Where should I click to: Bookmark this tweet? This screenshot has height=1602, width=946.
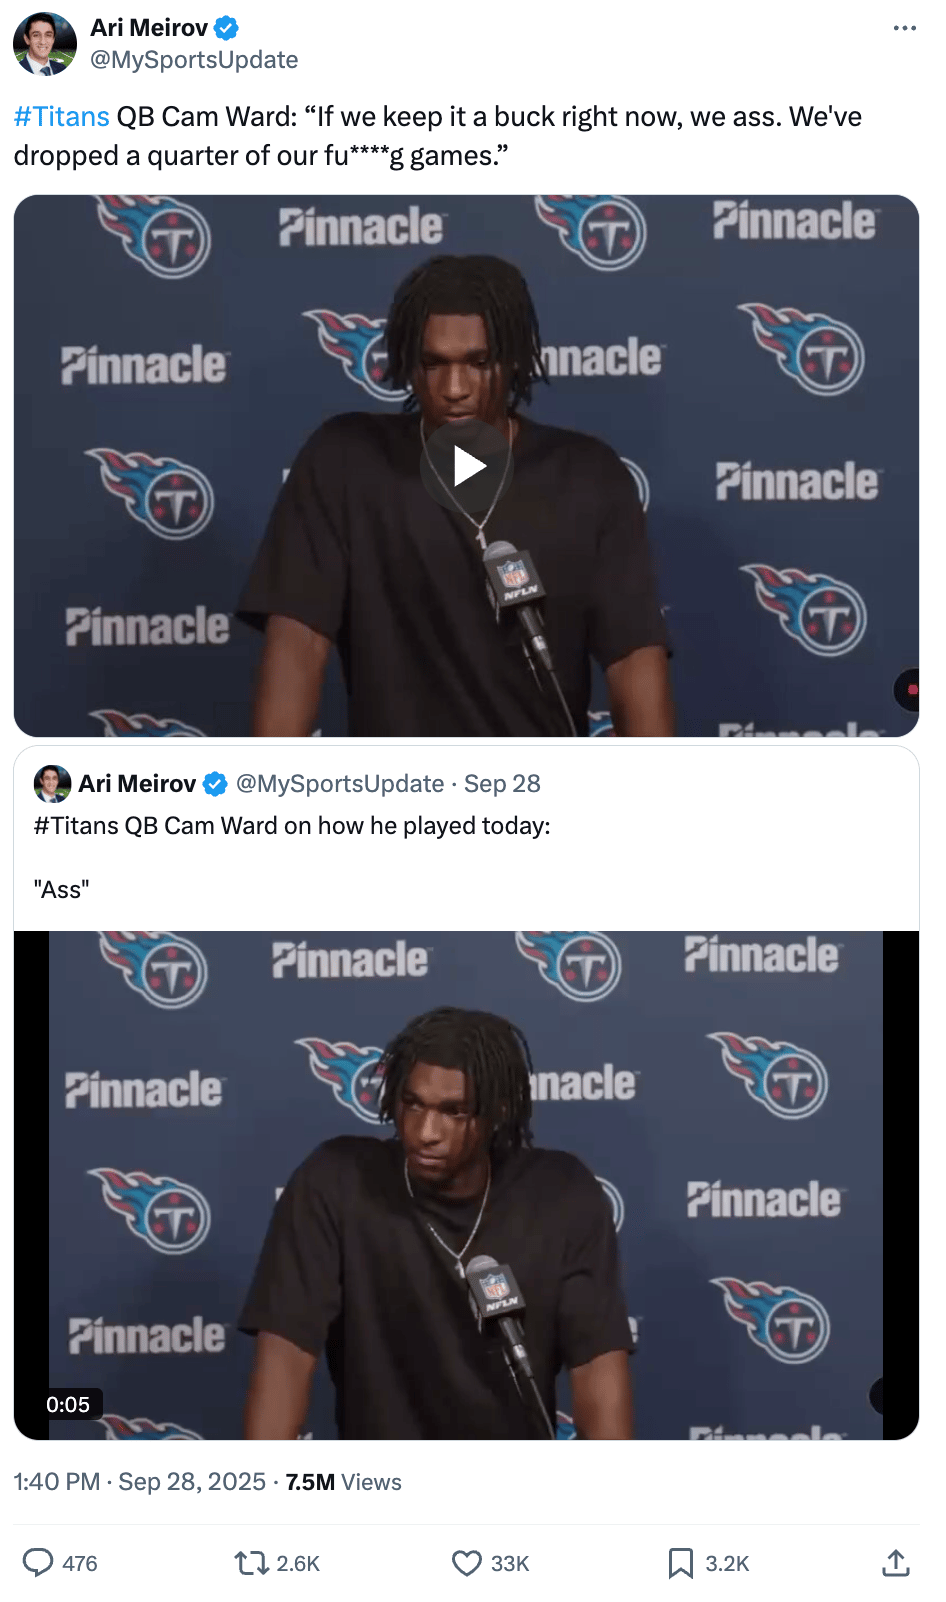click(x=681, y=1562)
